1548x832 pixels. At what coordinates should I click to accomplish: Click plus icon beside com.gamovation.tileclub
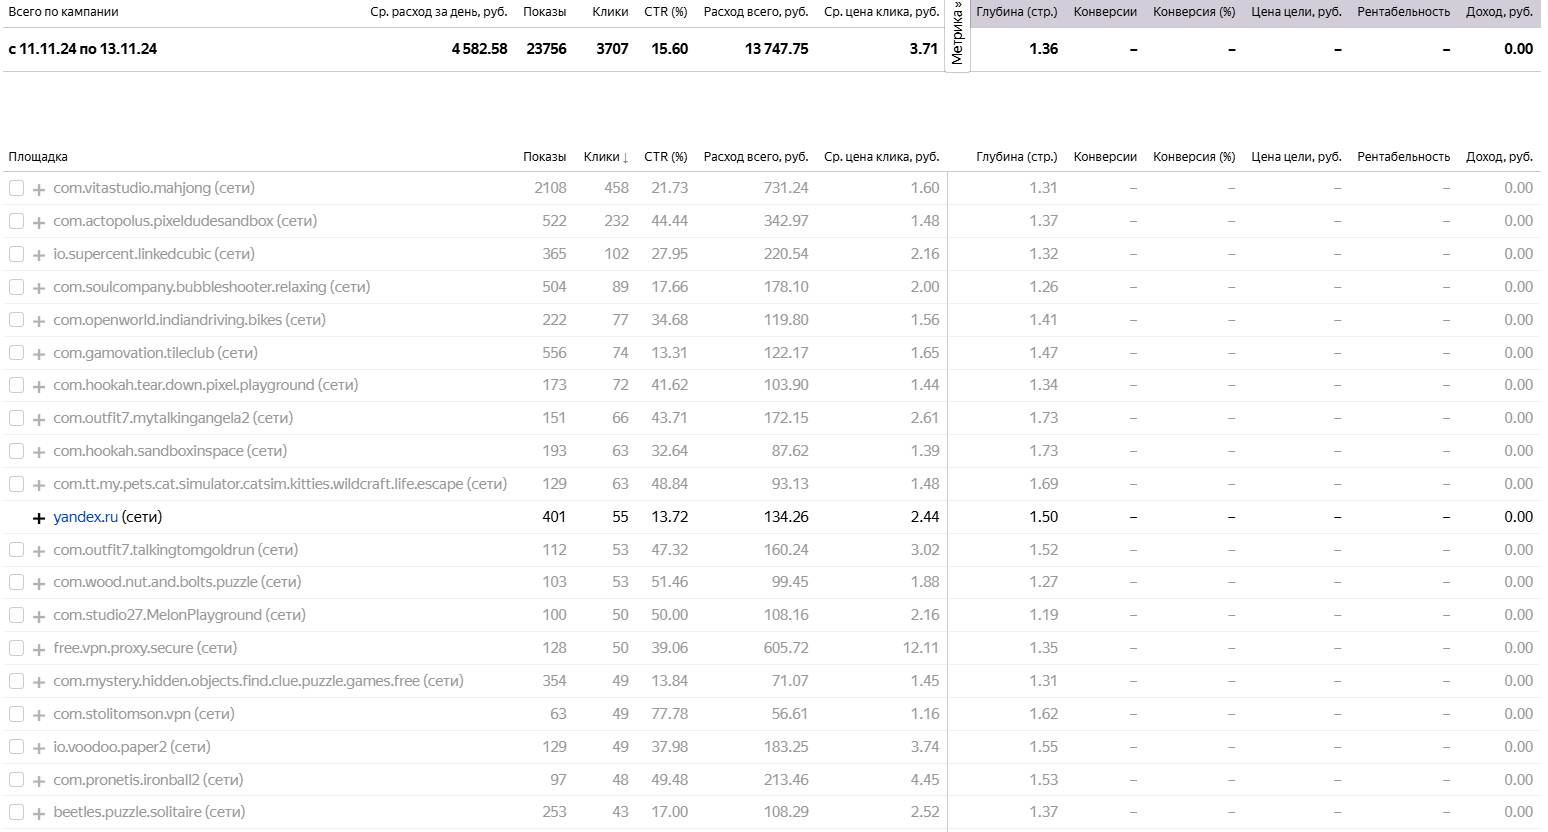[39, 354]
